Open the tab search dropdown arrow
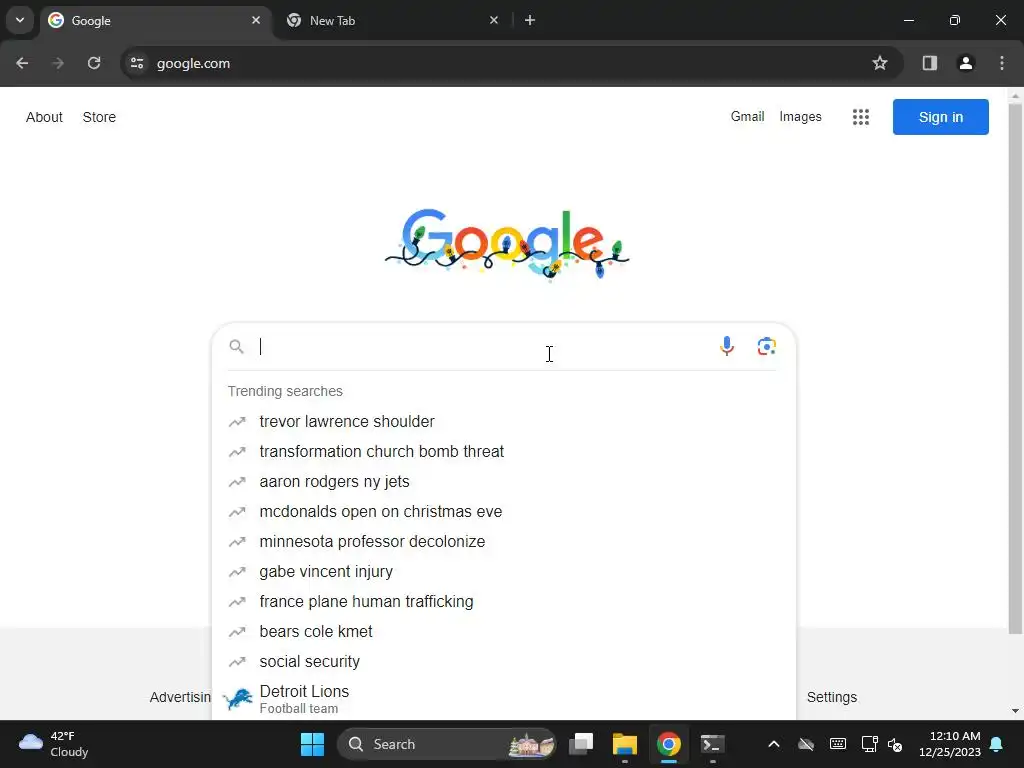 (x=20, y=20)
